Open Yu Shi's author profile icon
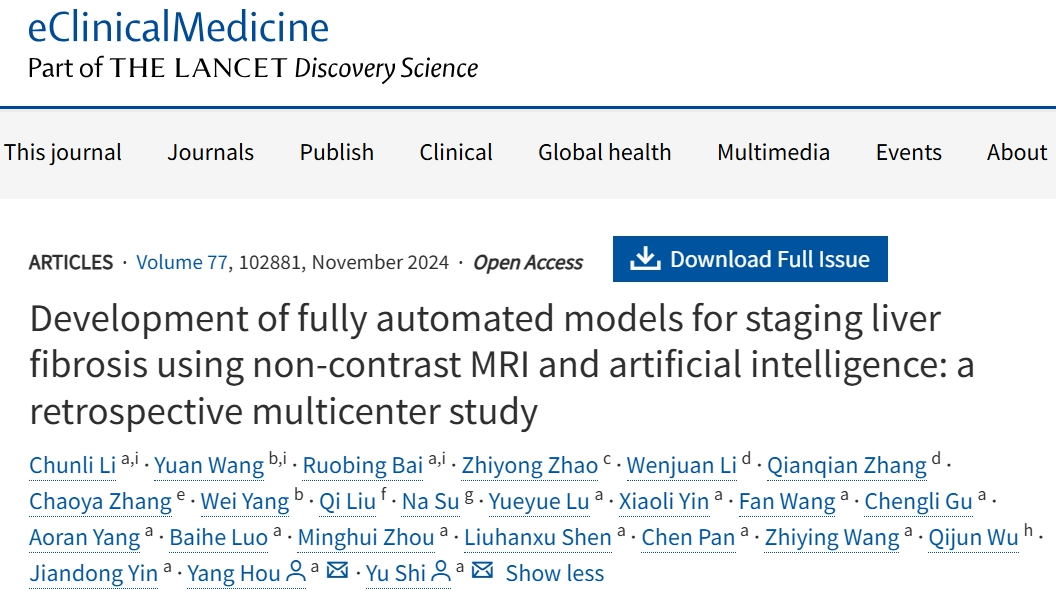Viewport: 1056px width, 603px height. pos(440,572)
